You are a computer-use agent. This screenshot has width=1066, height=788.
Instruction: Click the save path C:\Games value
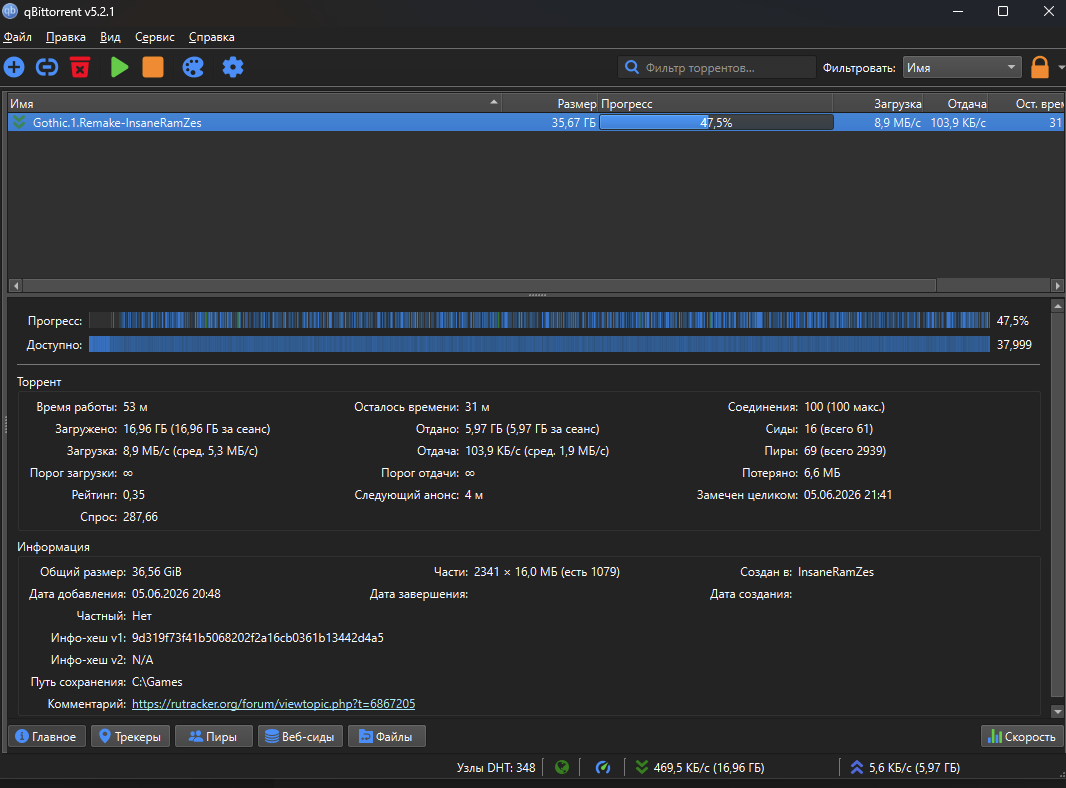click(x=157, y=682)
